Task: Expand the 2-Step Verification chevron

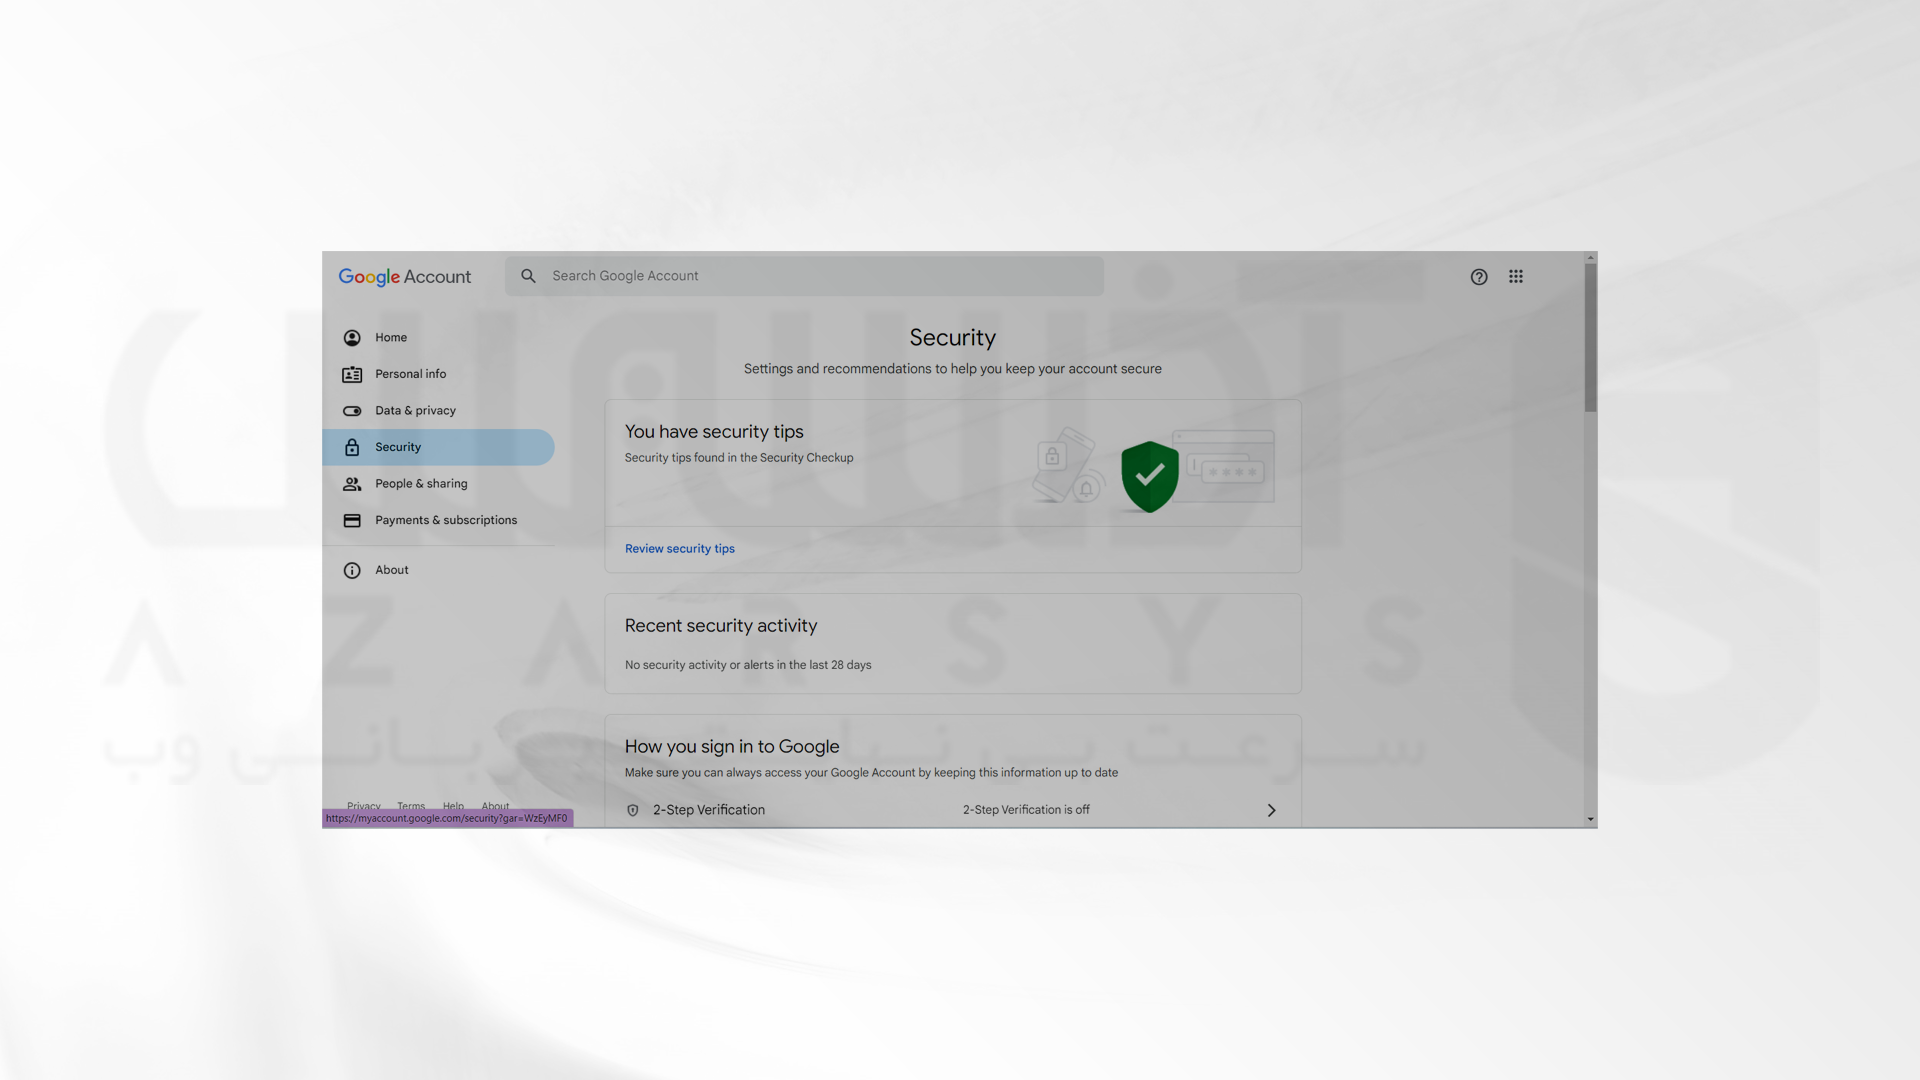Action: (x=1271, y=808)
